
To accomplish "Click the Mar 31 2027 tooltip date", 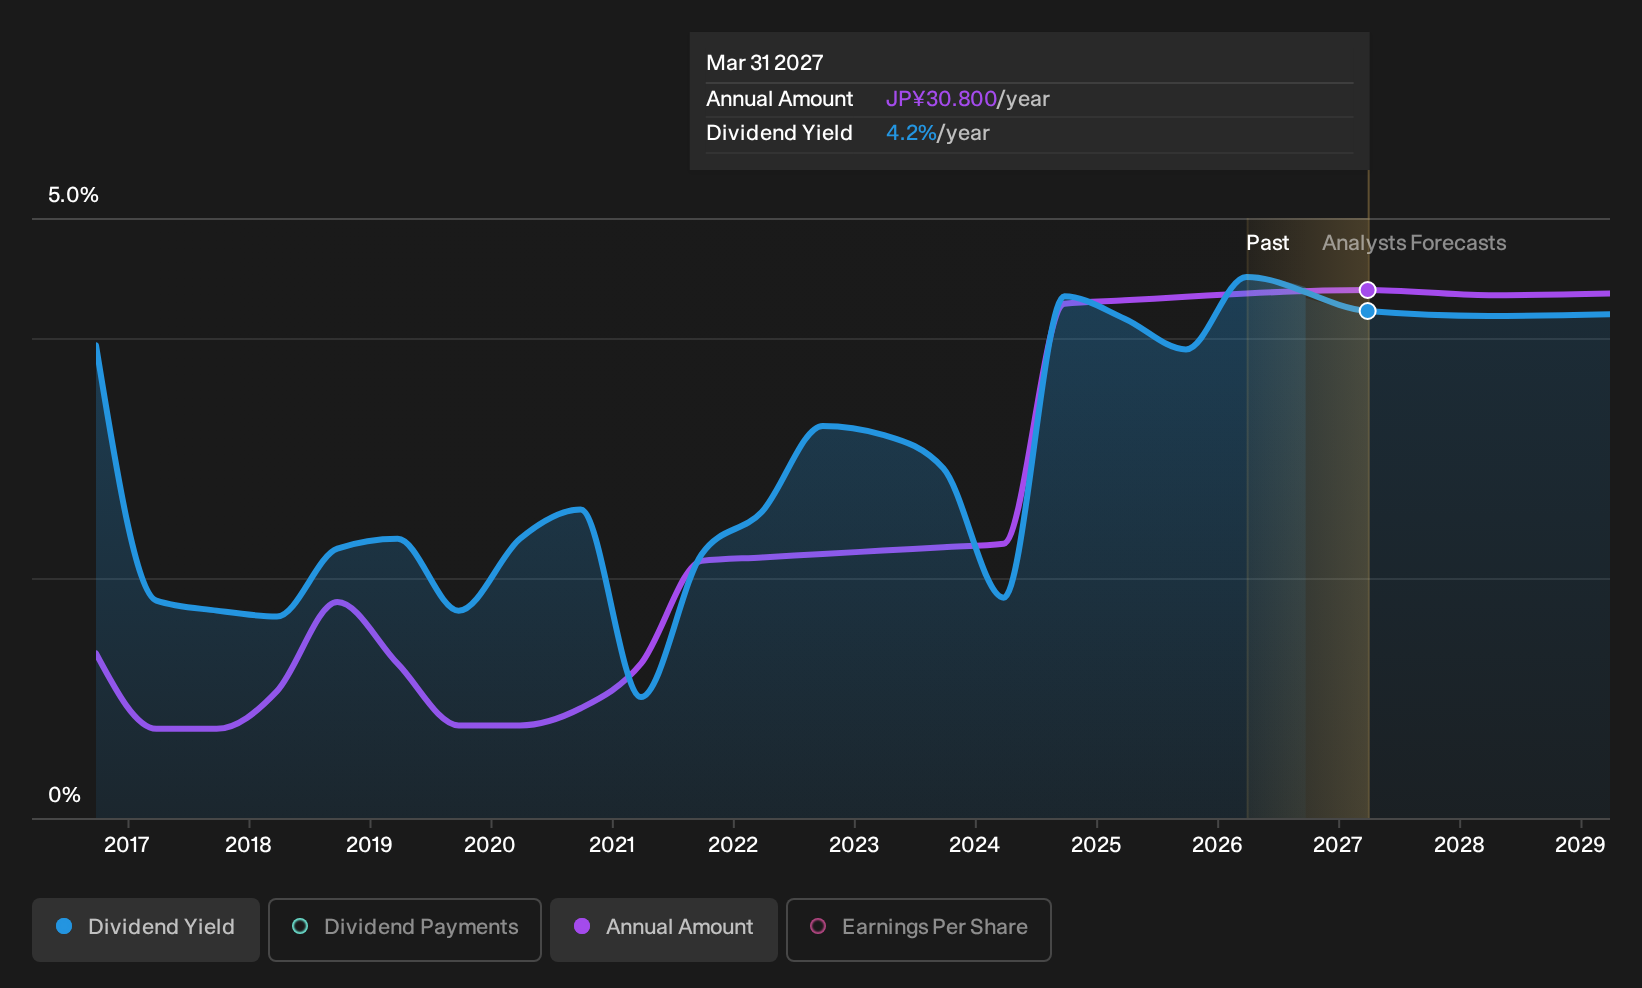I will tap(765, 63).
